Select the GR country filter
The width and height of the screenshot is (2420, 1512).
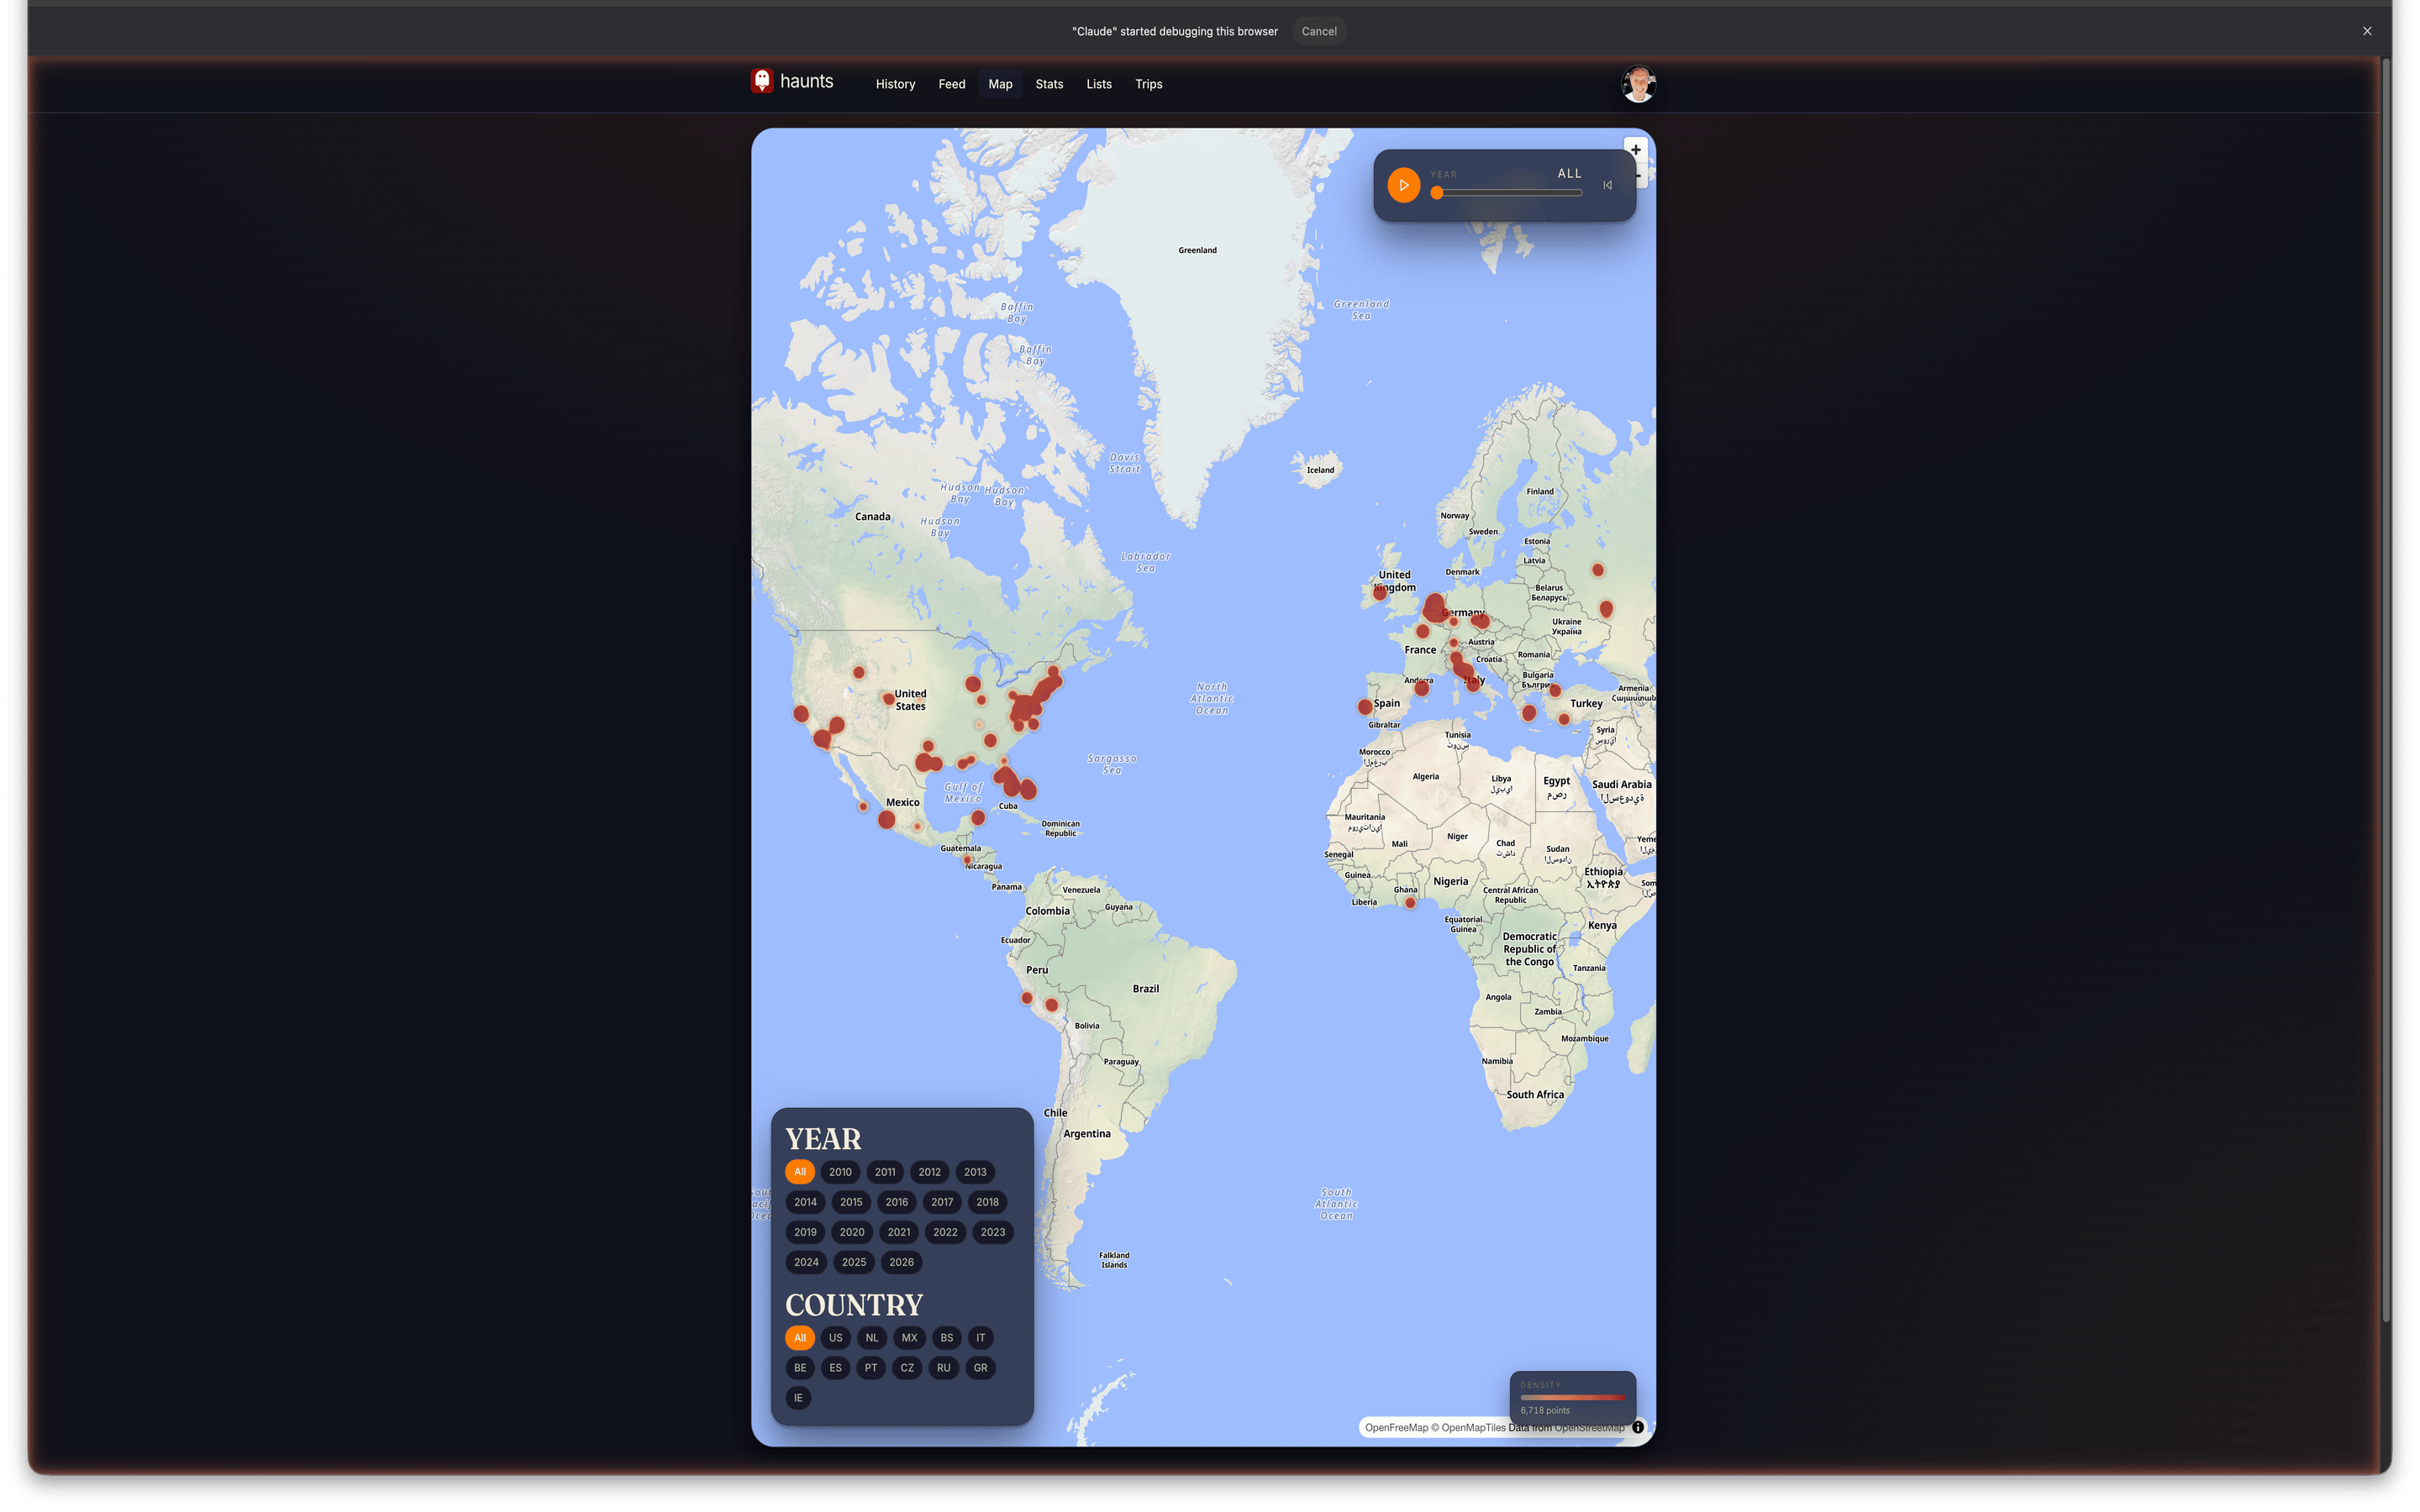point(980,1367)
